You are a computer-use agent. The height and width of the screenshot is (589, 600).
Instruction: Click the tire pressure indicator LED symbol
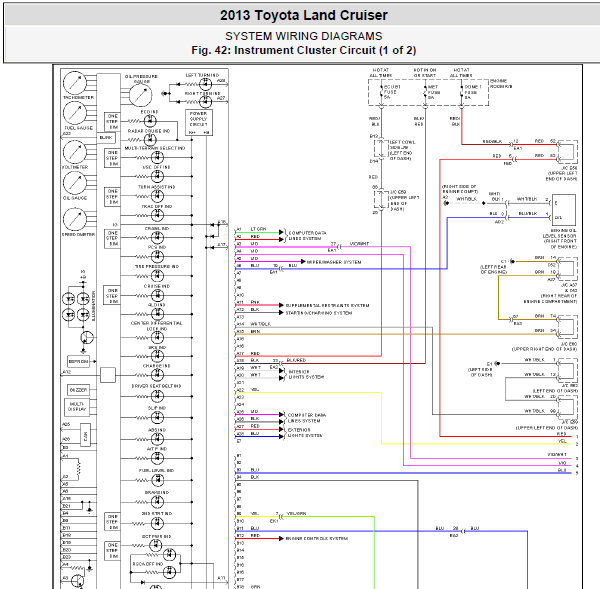(157, 276)
